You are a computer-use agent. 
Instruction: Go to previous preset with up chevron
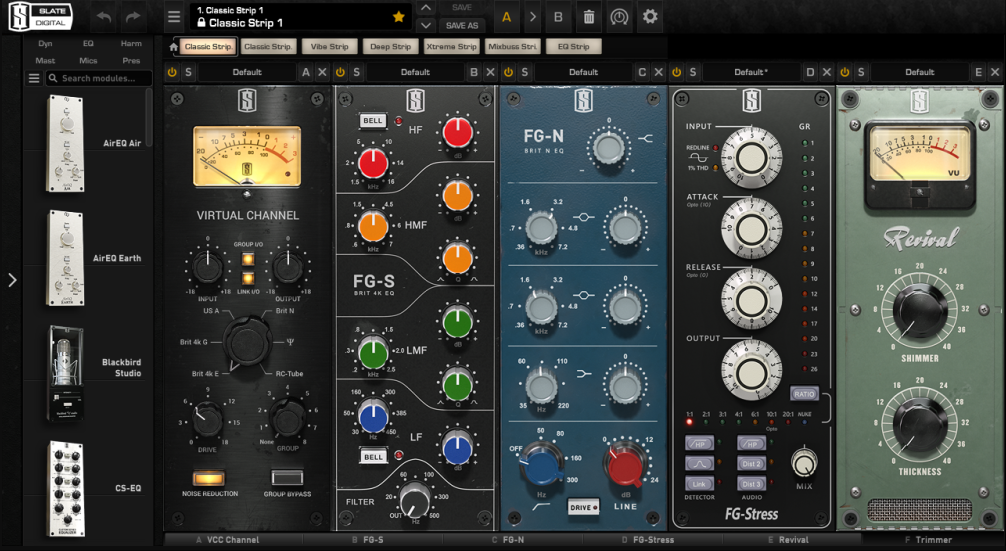pos(425,8)
